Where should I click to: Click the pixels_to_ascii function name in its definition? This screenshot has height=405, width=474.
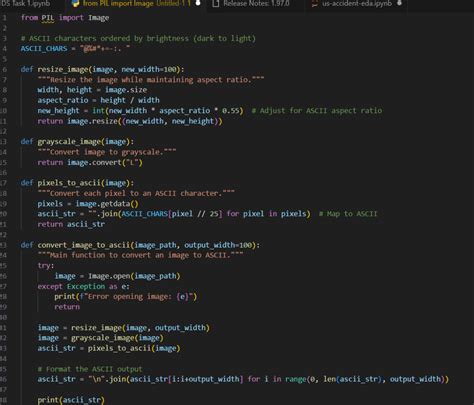(69, 183)
